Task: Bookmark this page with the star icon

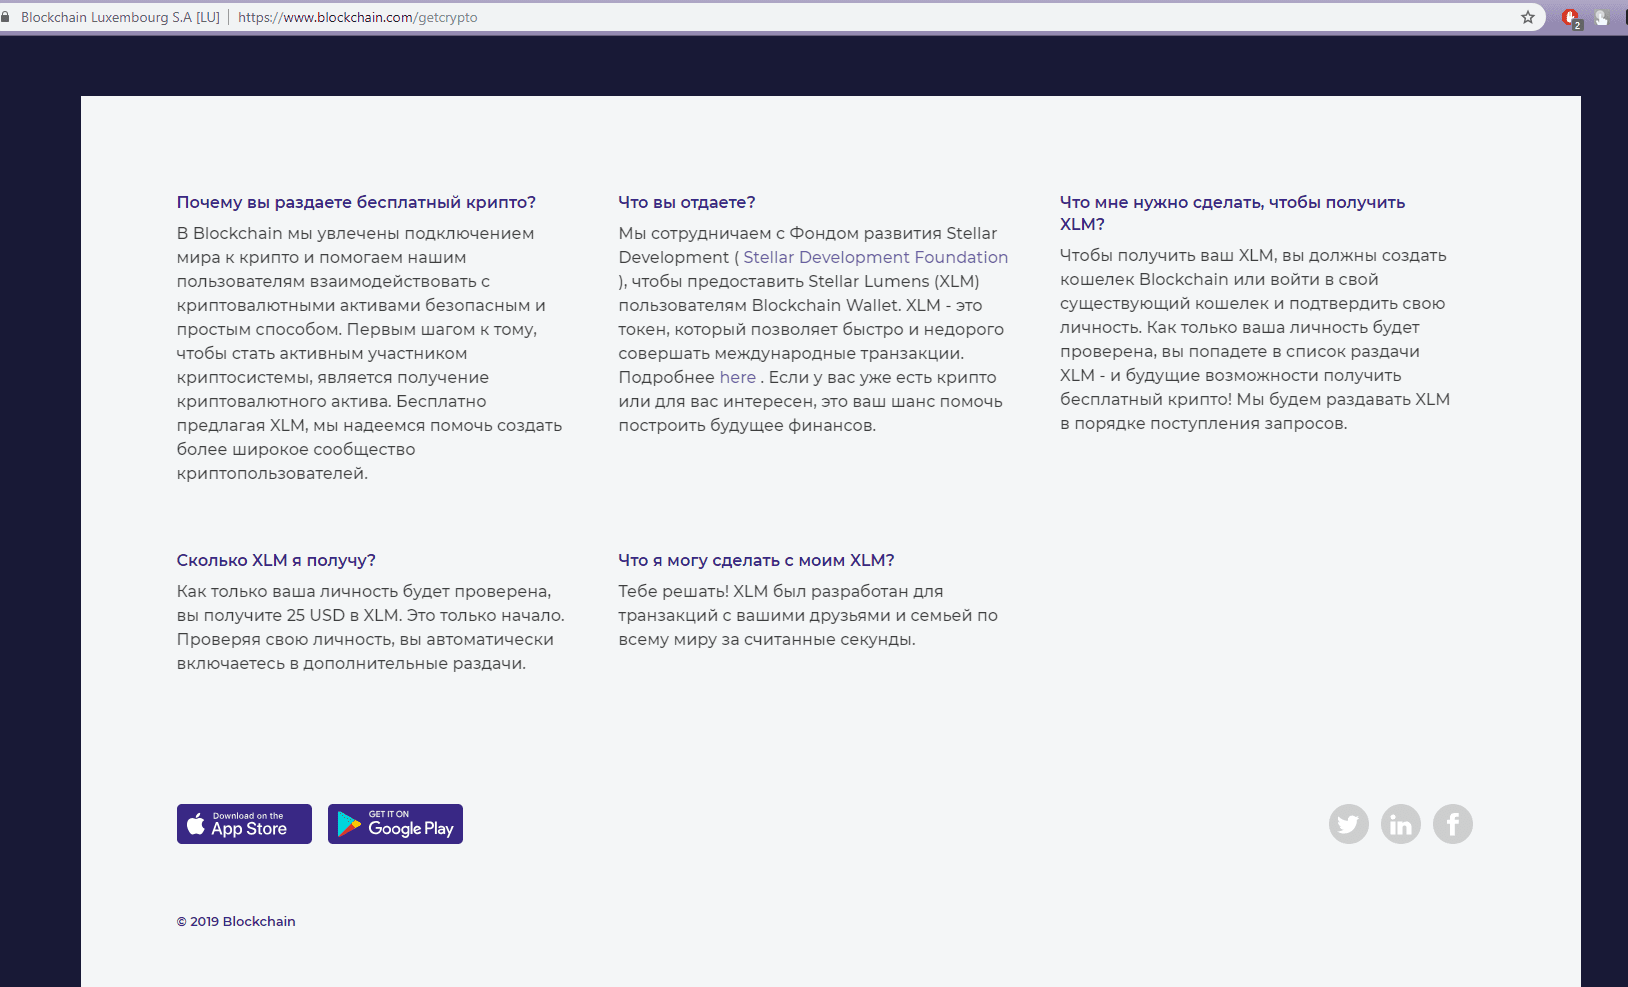Action: click(1527, 17)
